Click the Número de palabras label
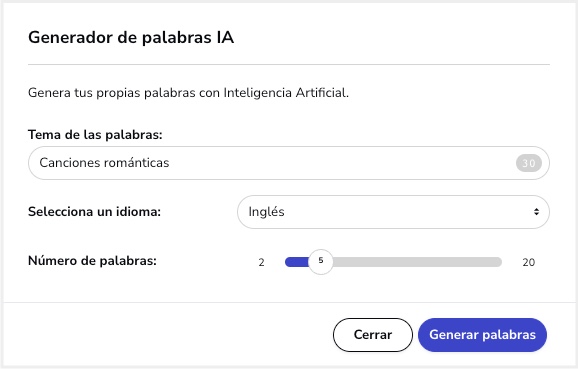578x369 pixels. pyautogui.click(x=92, y=261)
